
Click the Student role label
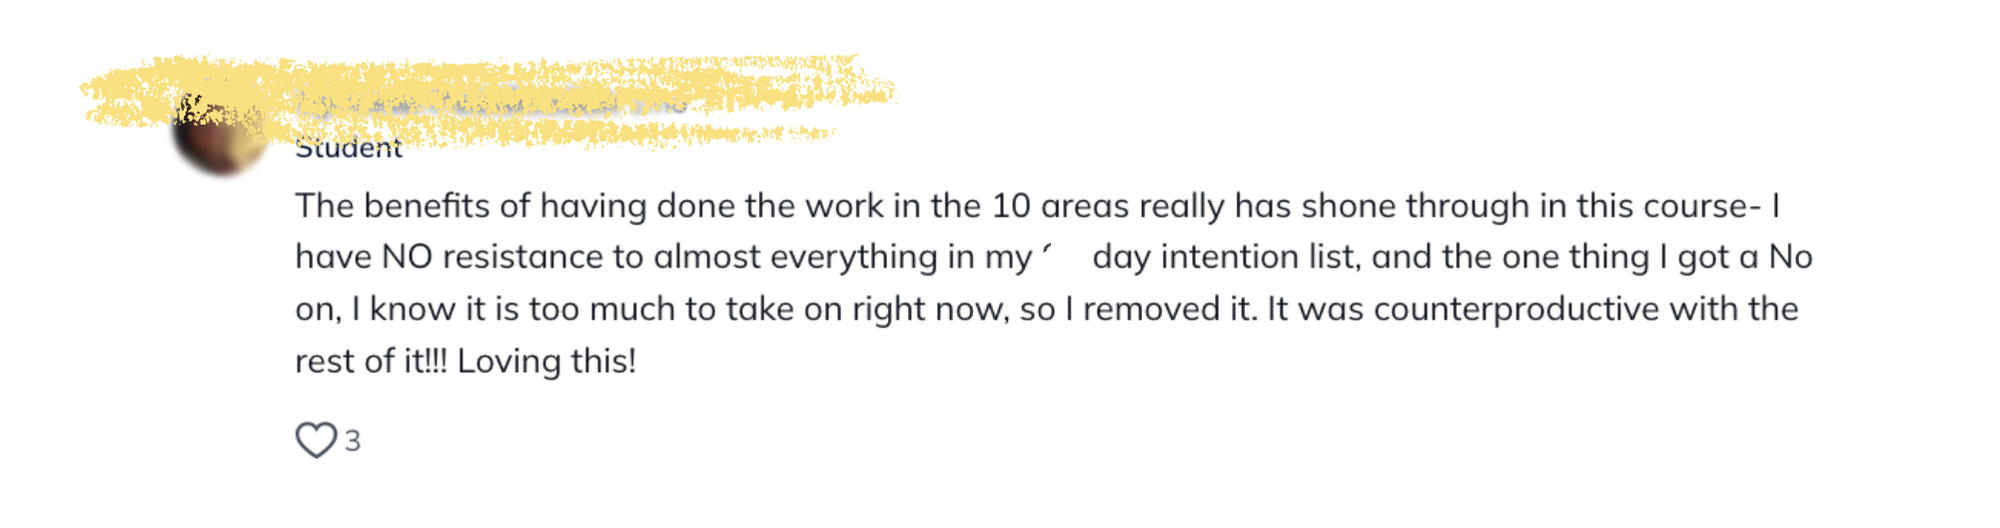tap(348, 149)
